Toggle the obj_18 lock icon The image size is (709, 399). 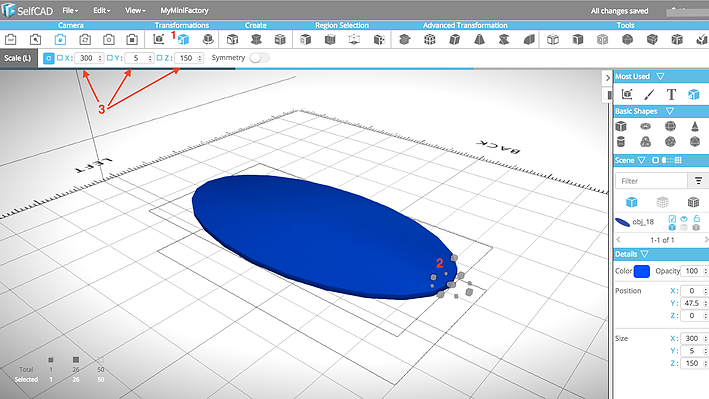tap(696, 218)
